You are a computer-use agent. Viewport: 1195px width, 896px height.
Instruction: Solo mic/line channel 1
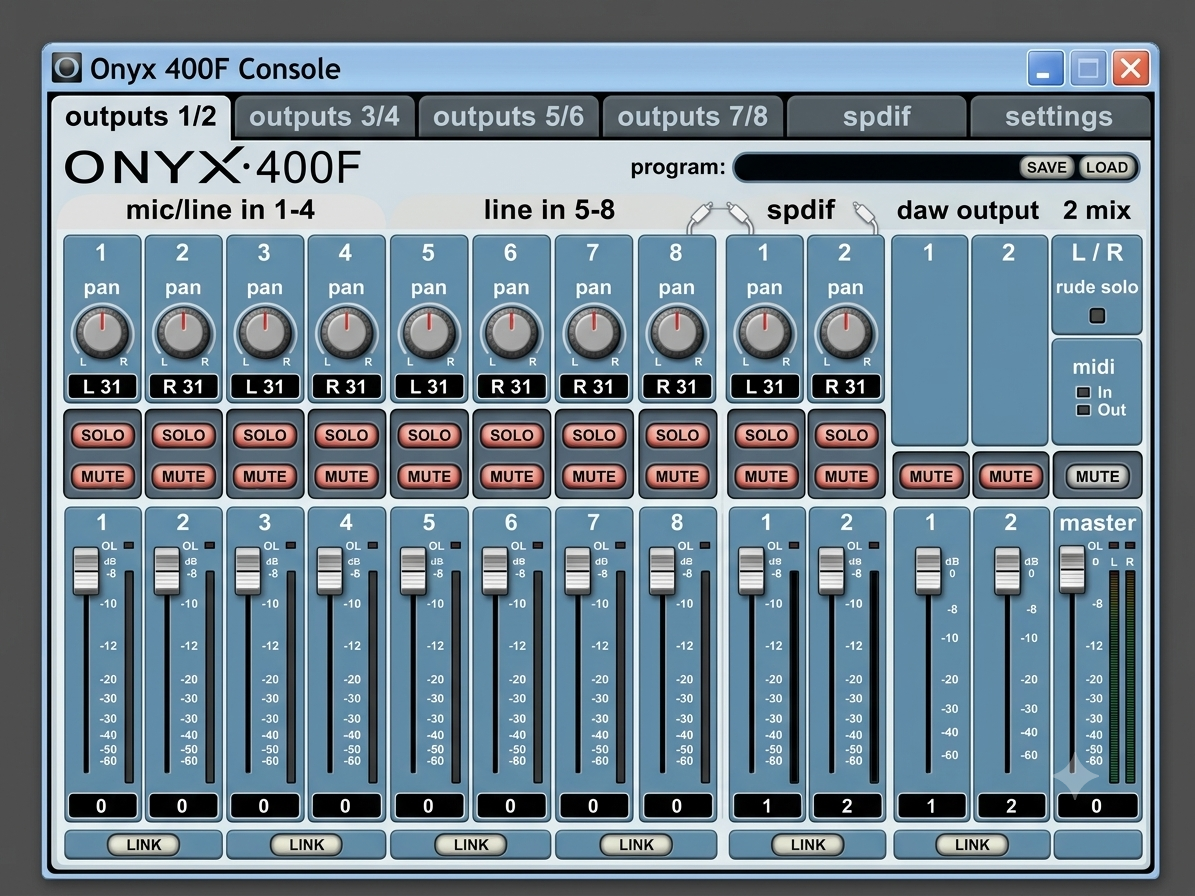click(103, 435)
